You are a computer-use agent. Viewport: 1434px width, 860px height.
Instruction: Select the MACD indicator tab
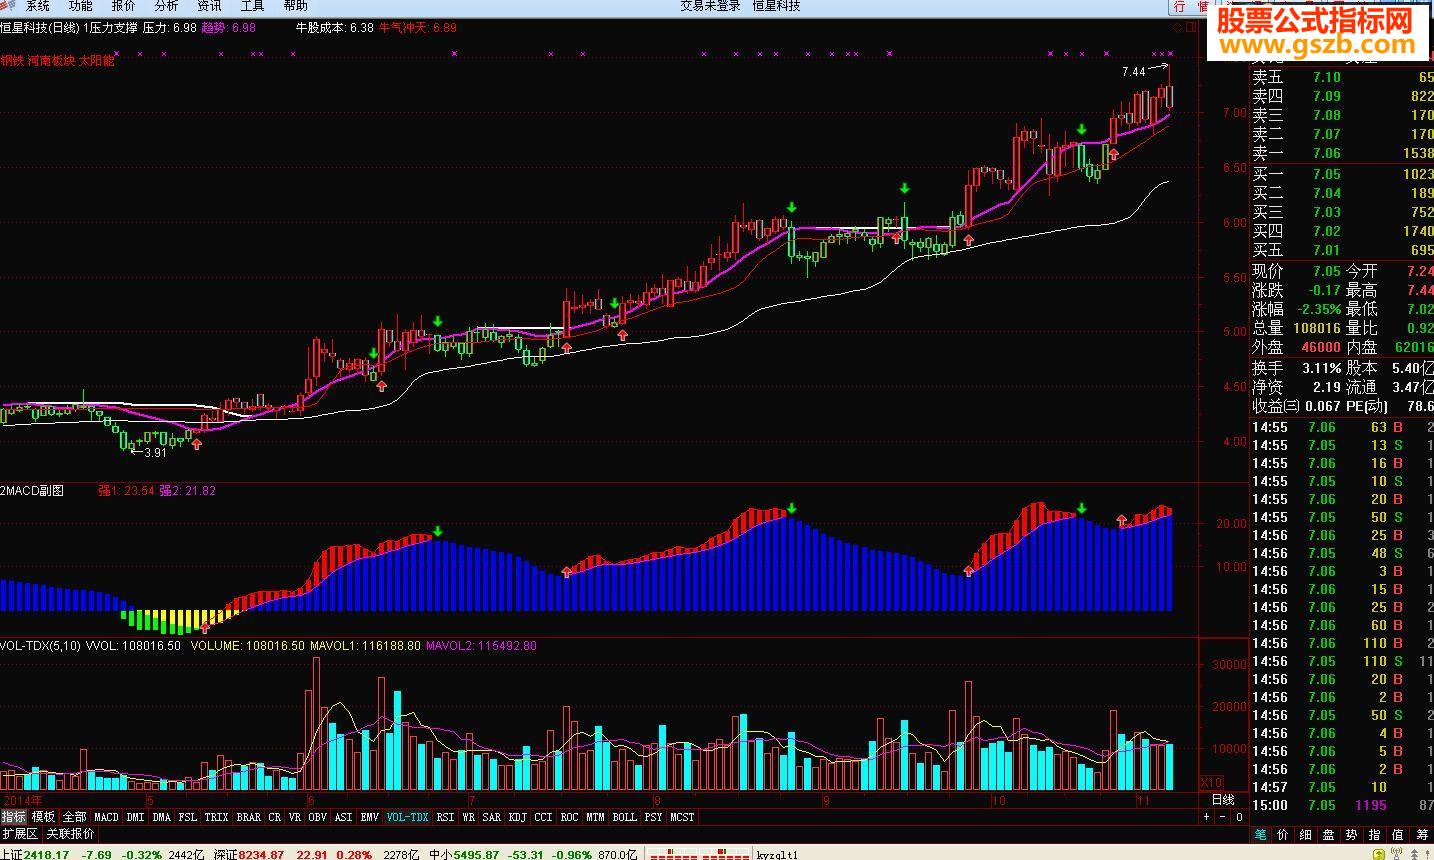click(106, 817)
